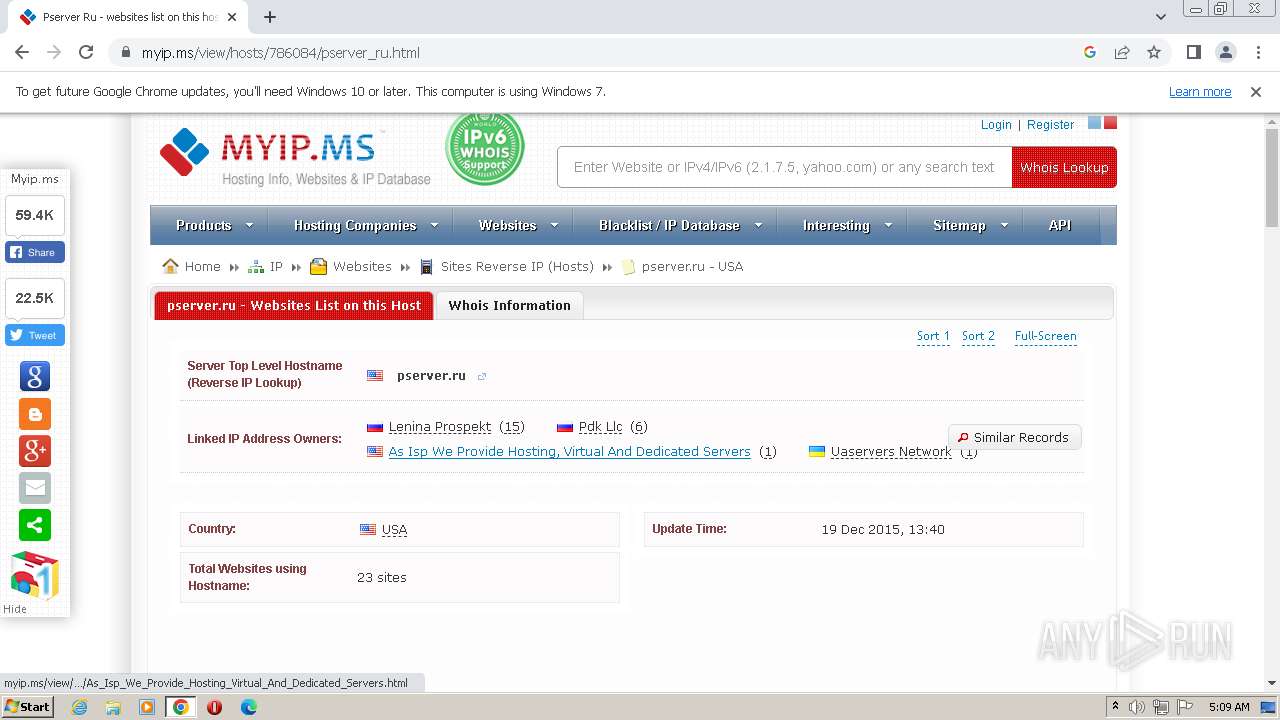Show hidden system tray icons
The width and height of the screenshot is (1280, 720).
[x=1115, y=707]
